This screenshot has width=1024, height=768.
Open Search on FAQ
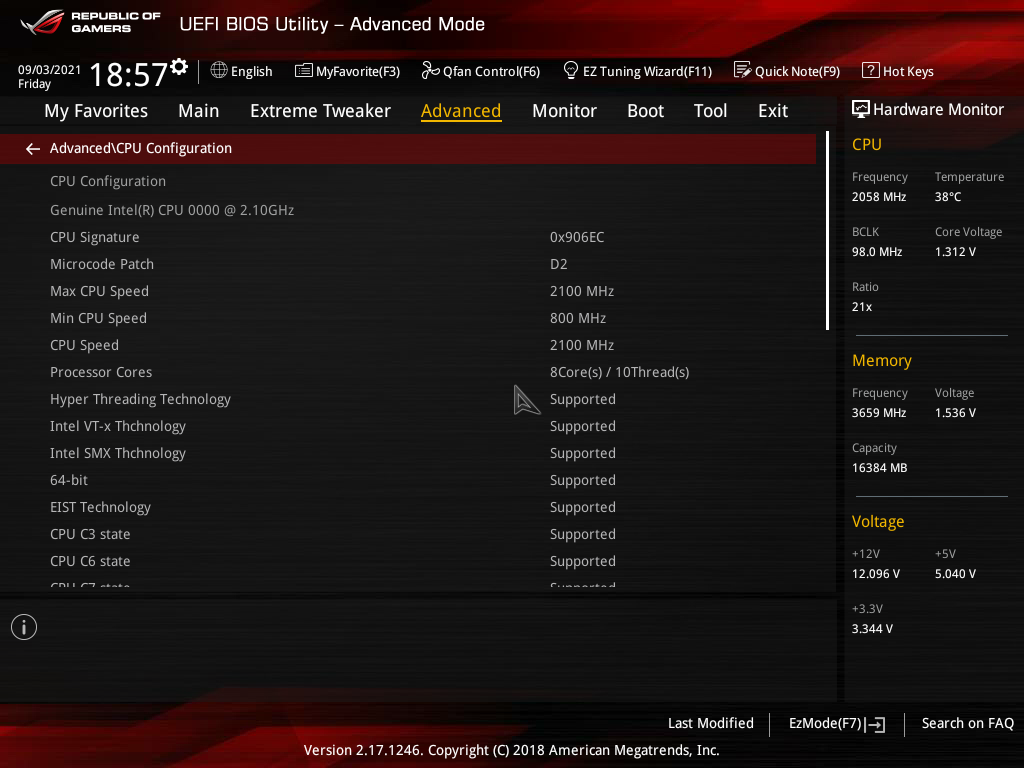(967, 724)
